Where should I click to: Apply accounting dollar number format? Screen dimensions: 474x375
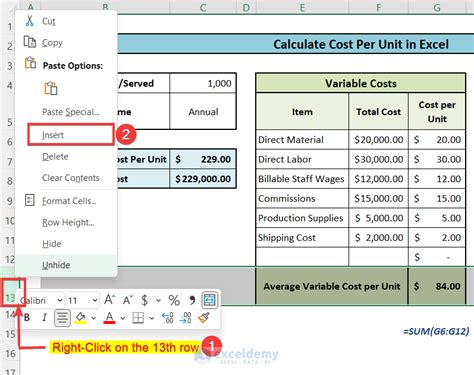[x=145, y=300]
